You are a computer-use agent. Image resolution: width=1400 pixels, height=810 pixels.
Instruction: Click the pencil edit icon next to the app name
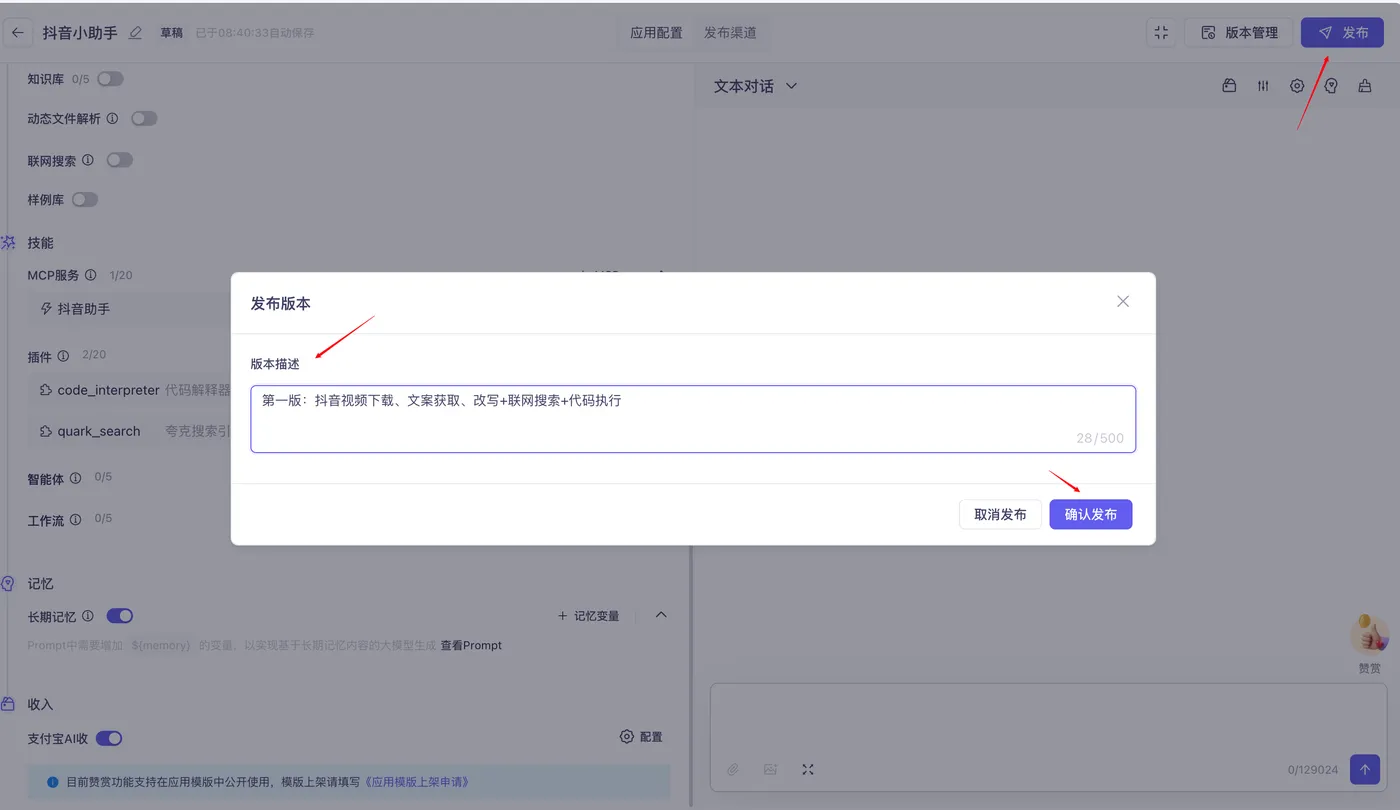pyautogui.click(x=136, y=33)
